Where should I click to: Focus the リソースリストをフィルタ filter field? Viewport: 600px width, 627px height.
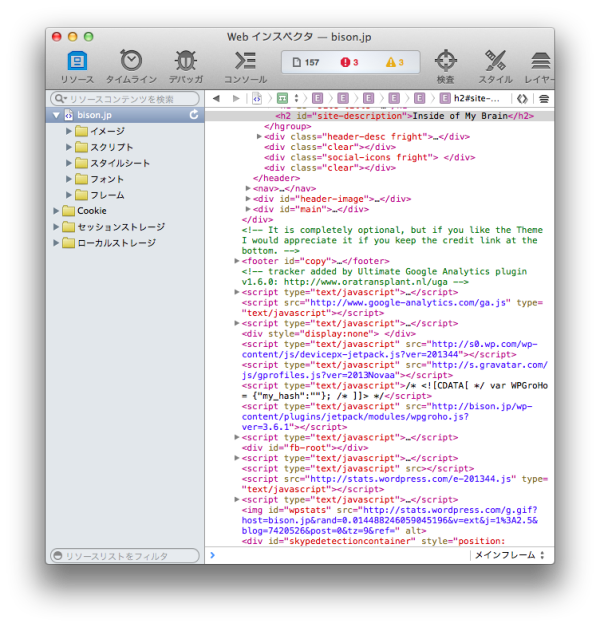tap(125, 556)
